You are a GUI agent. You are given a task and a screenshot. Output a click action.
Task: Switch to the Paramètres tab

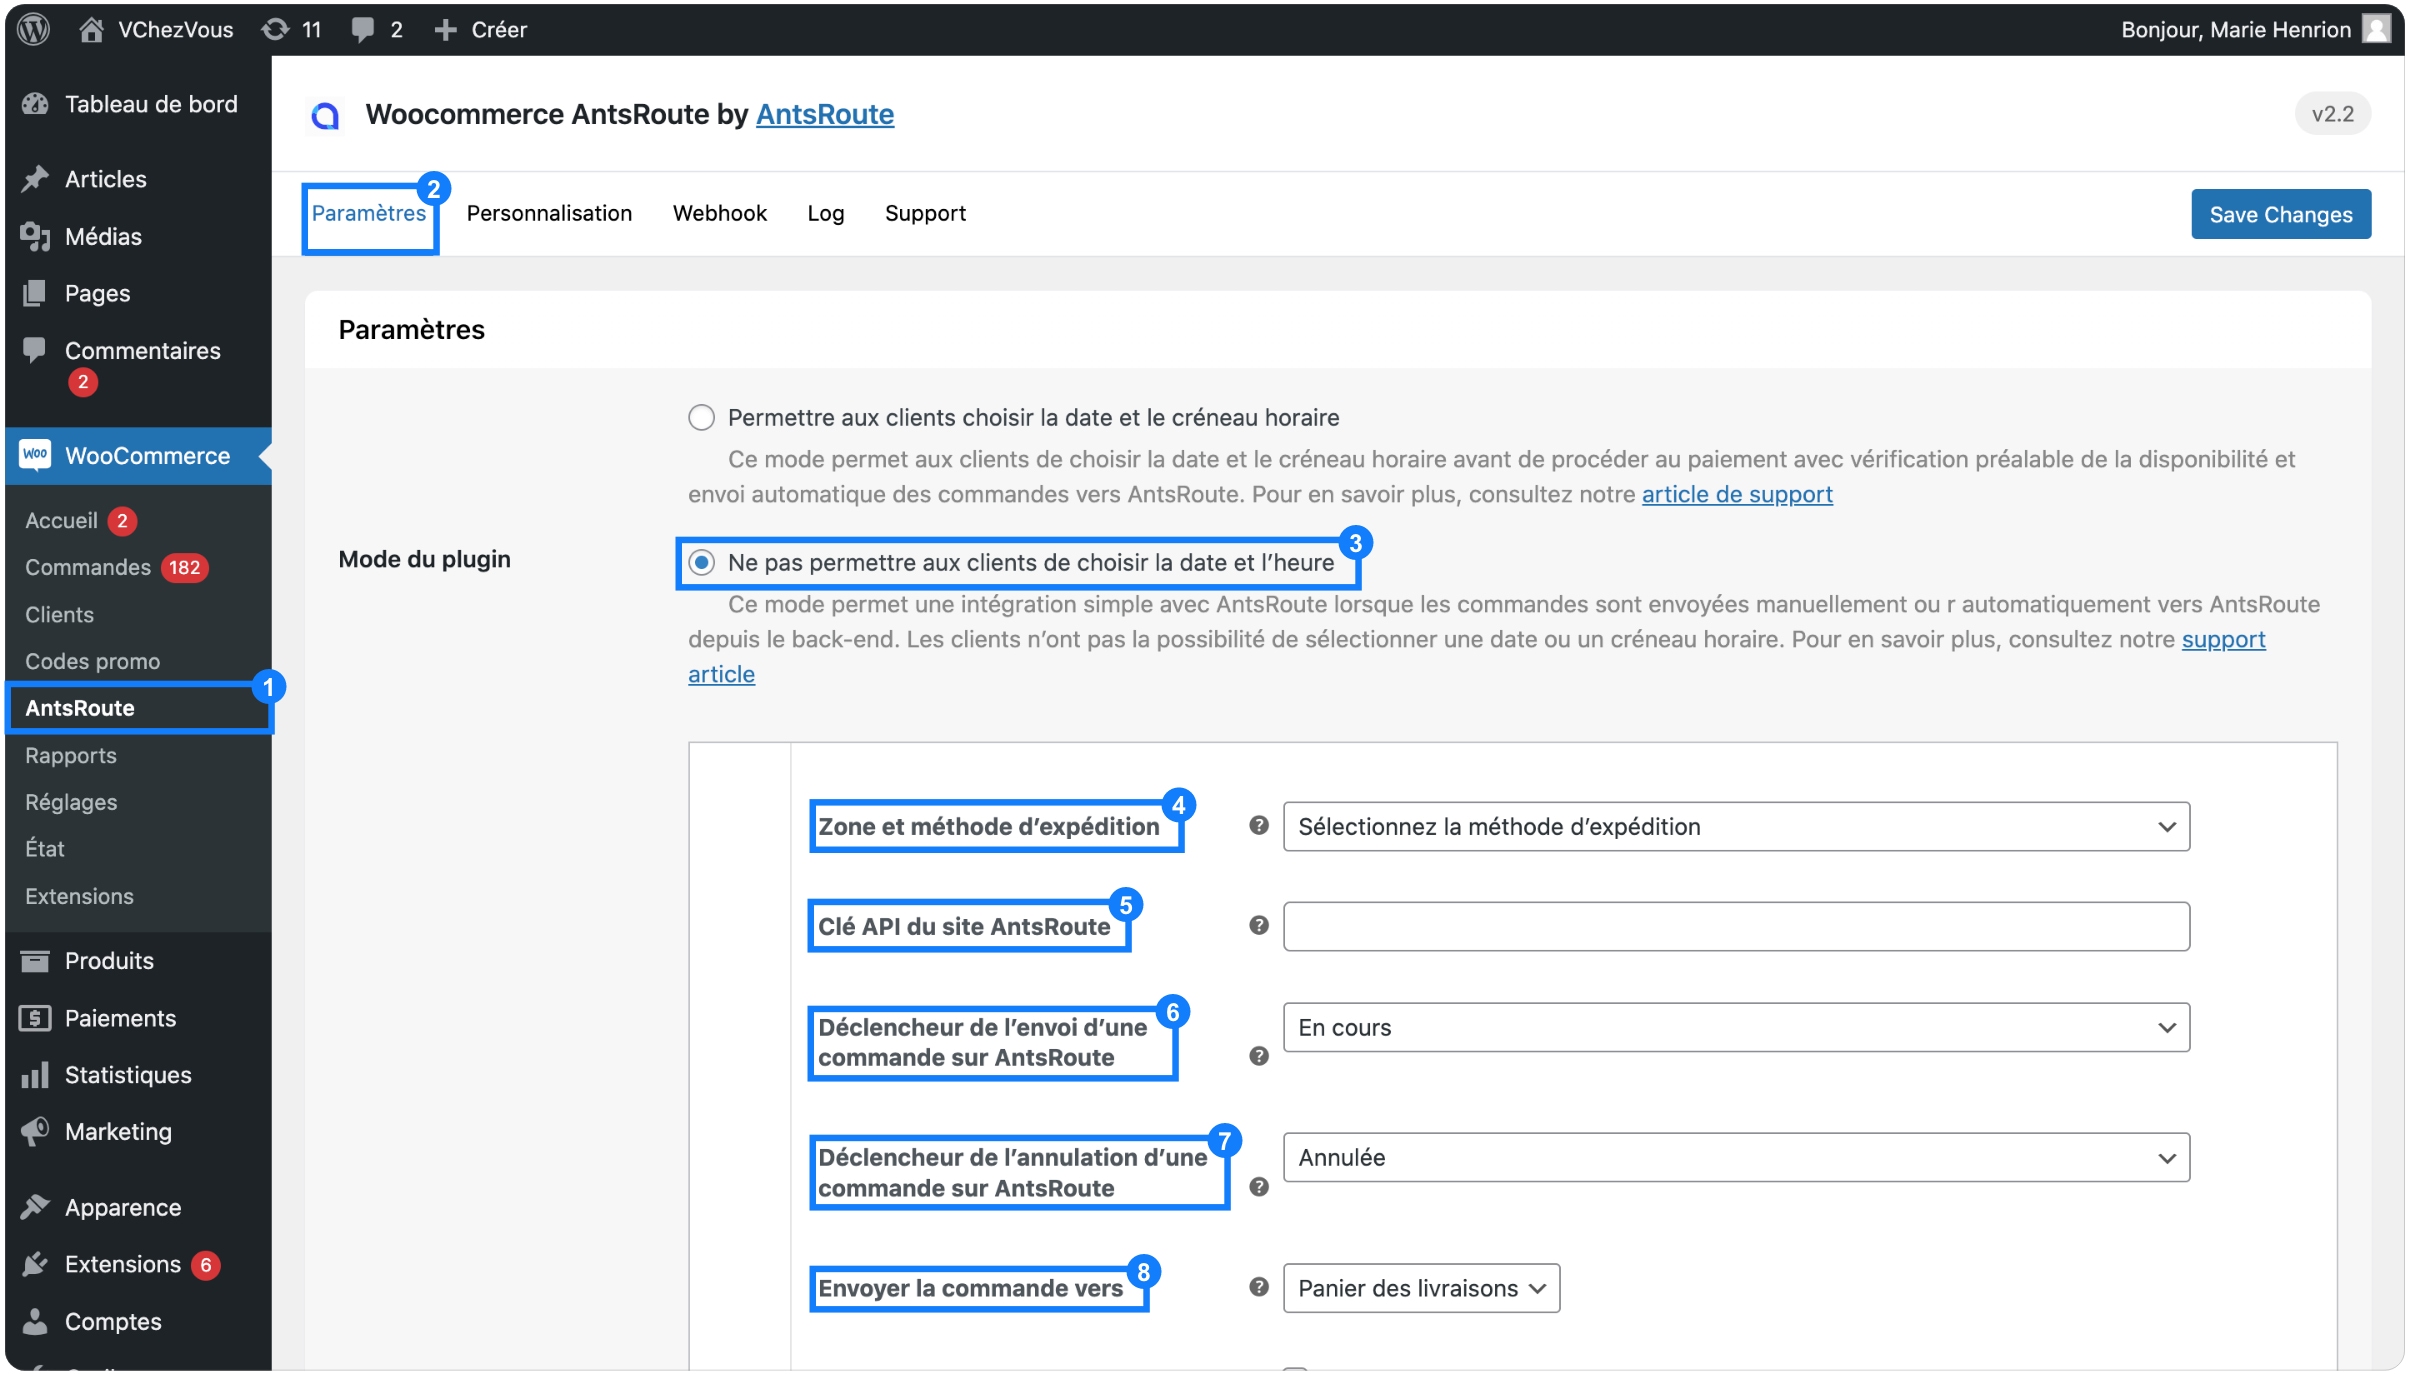tap(368, 213)
